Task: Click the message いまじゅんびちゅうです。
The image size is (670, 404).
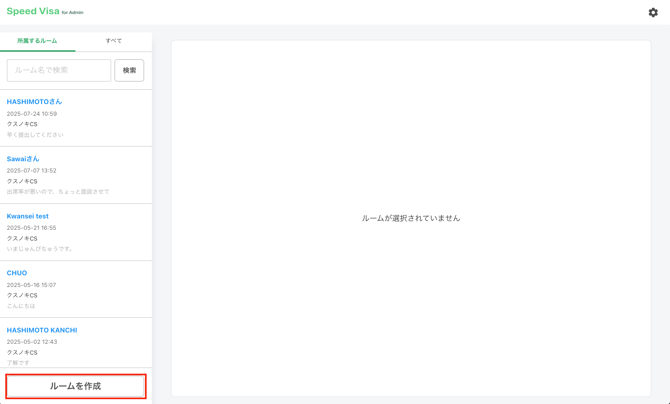Action: coord(40,249)
